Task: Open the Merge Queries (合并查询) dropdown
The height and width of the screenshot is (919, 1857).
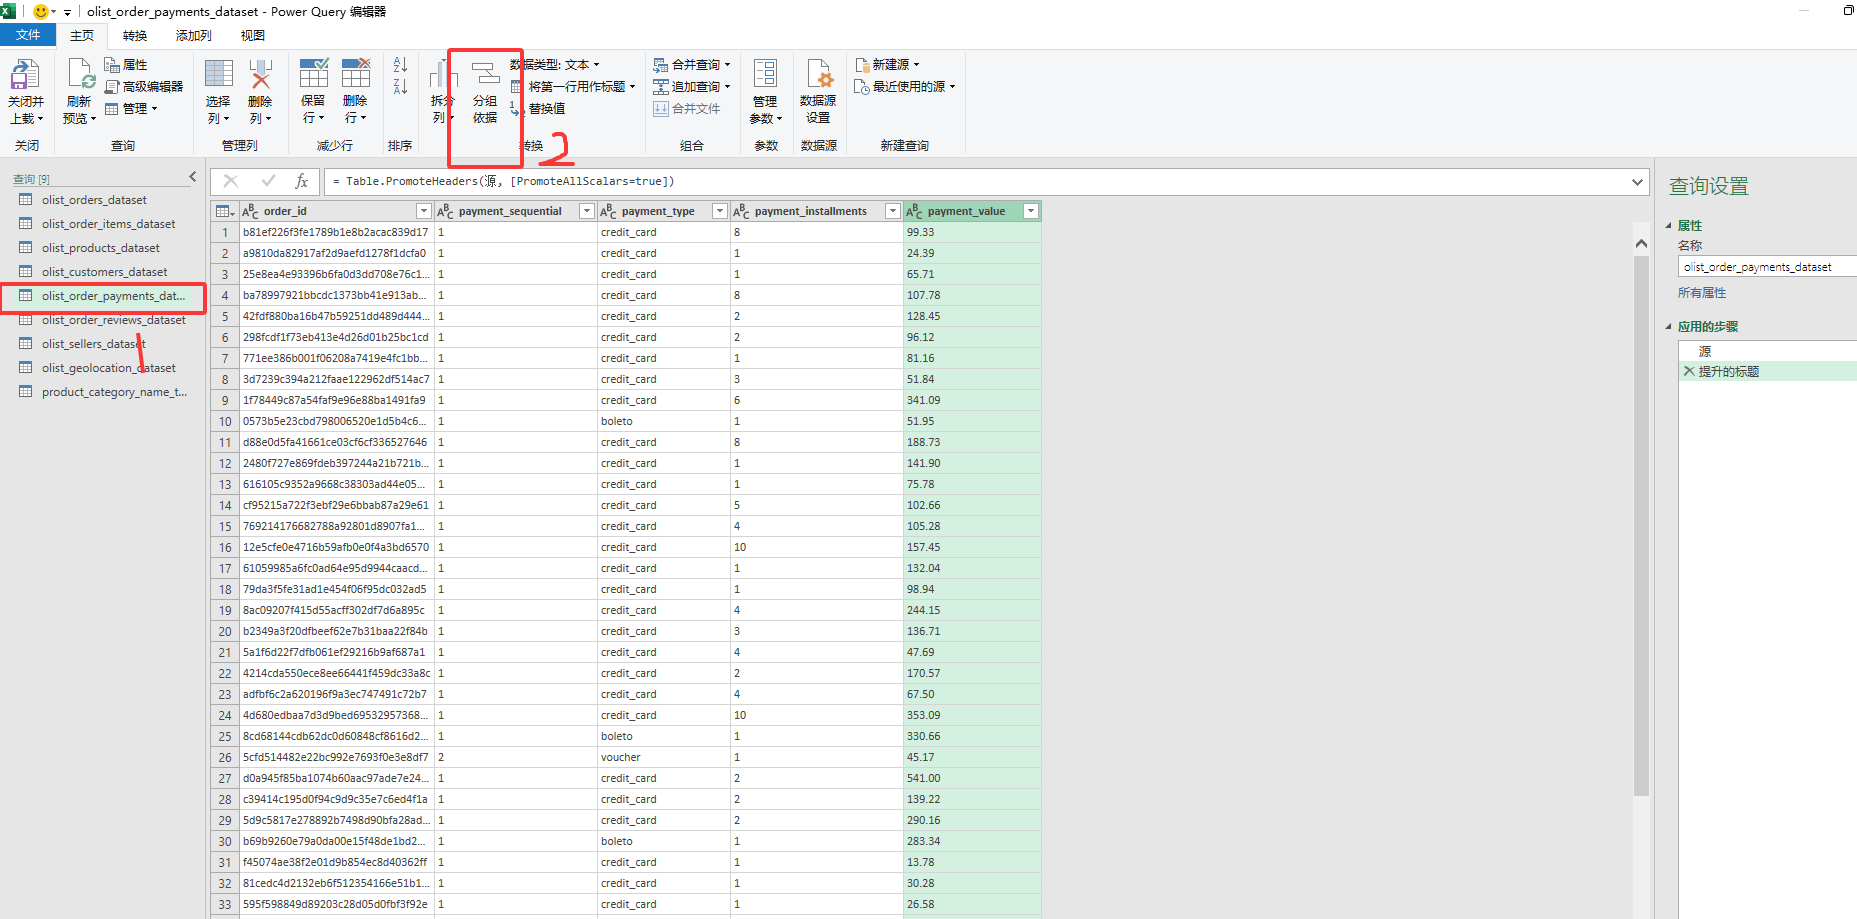Action: click(x=692, y=65)
